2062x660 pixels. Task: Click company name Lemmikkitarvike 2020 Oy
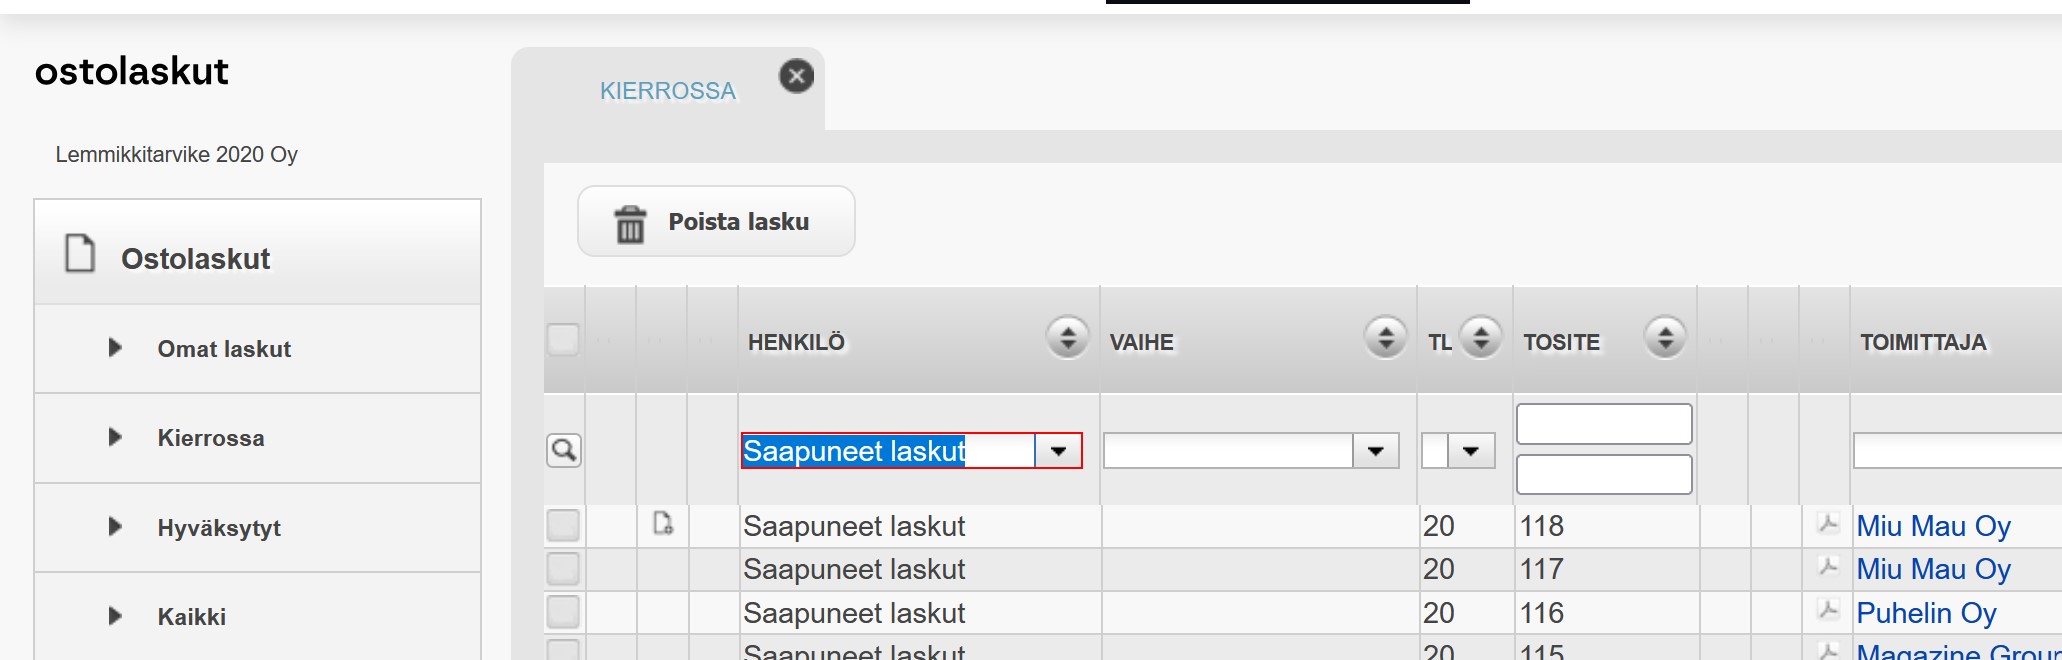click(x=176, y=154)
